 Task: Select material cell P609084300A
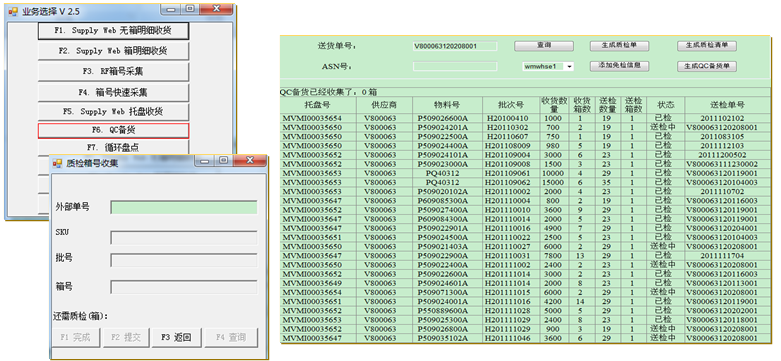(443, 219)
